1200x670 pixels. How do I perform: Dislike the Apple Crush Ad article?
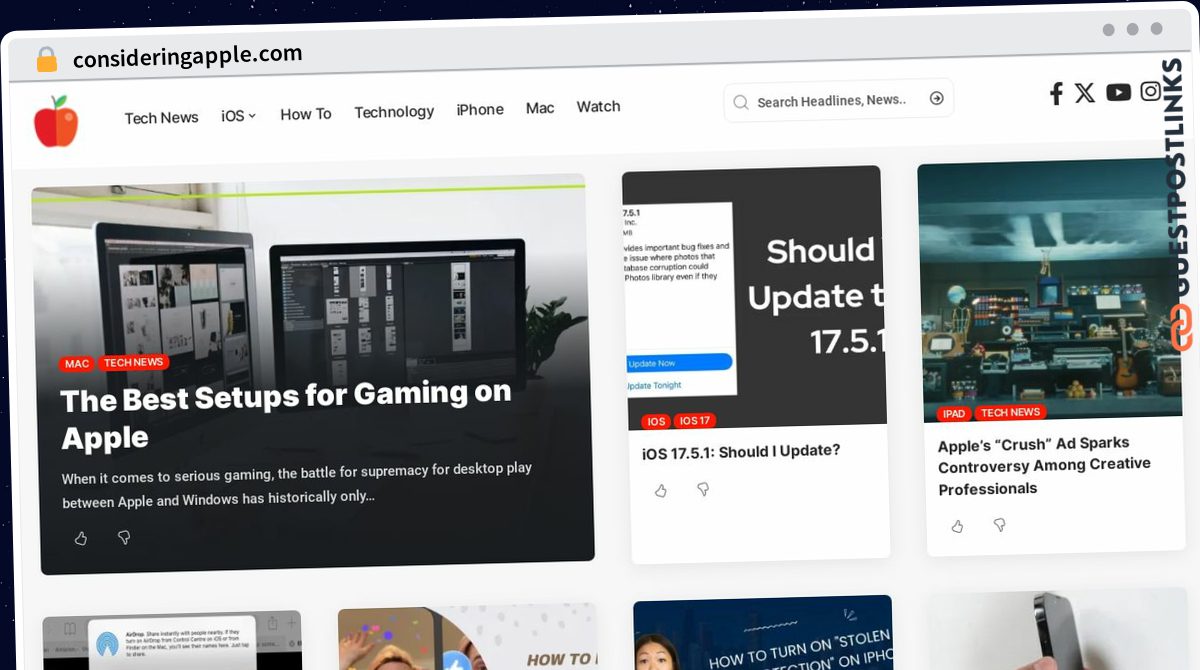pos(999,524)
